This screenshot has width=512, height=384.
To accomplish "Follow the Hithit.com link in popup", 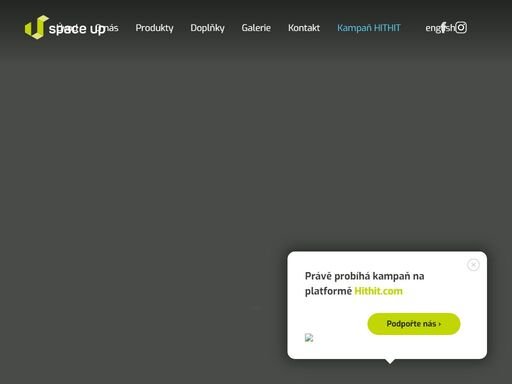I will pyautogui.click(x=378, y=291).
